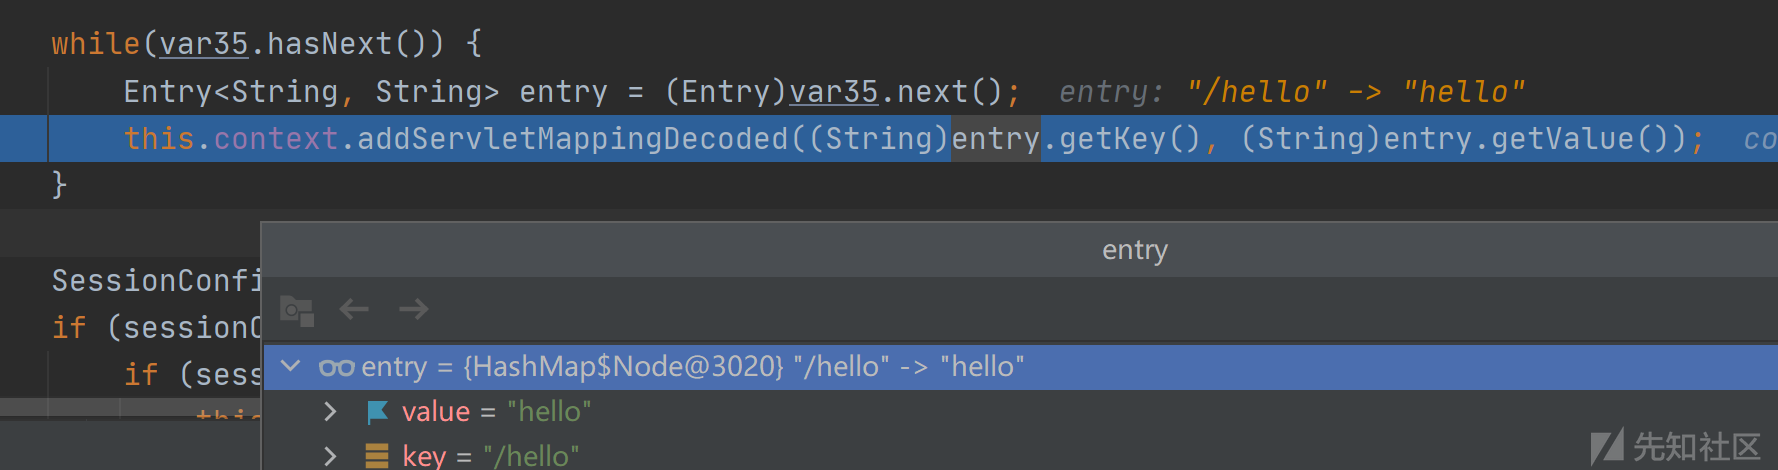Expand the value = "hello" node
1778x470 pixels.
pos(330,411)
